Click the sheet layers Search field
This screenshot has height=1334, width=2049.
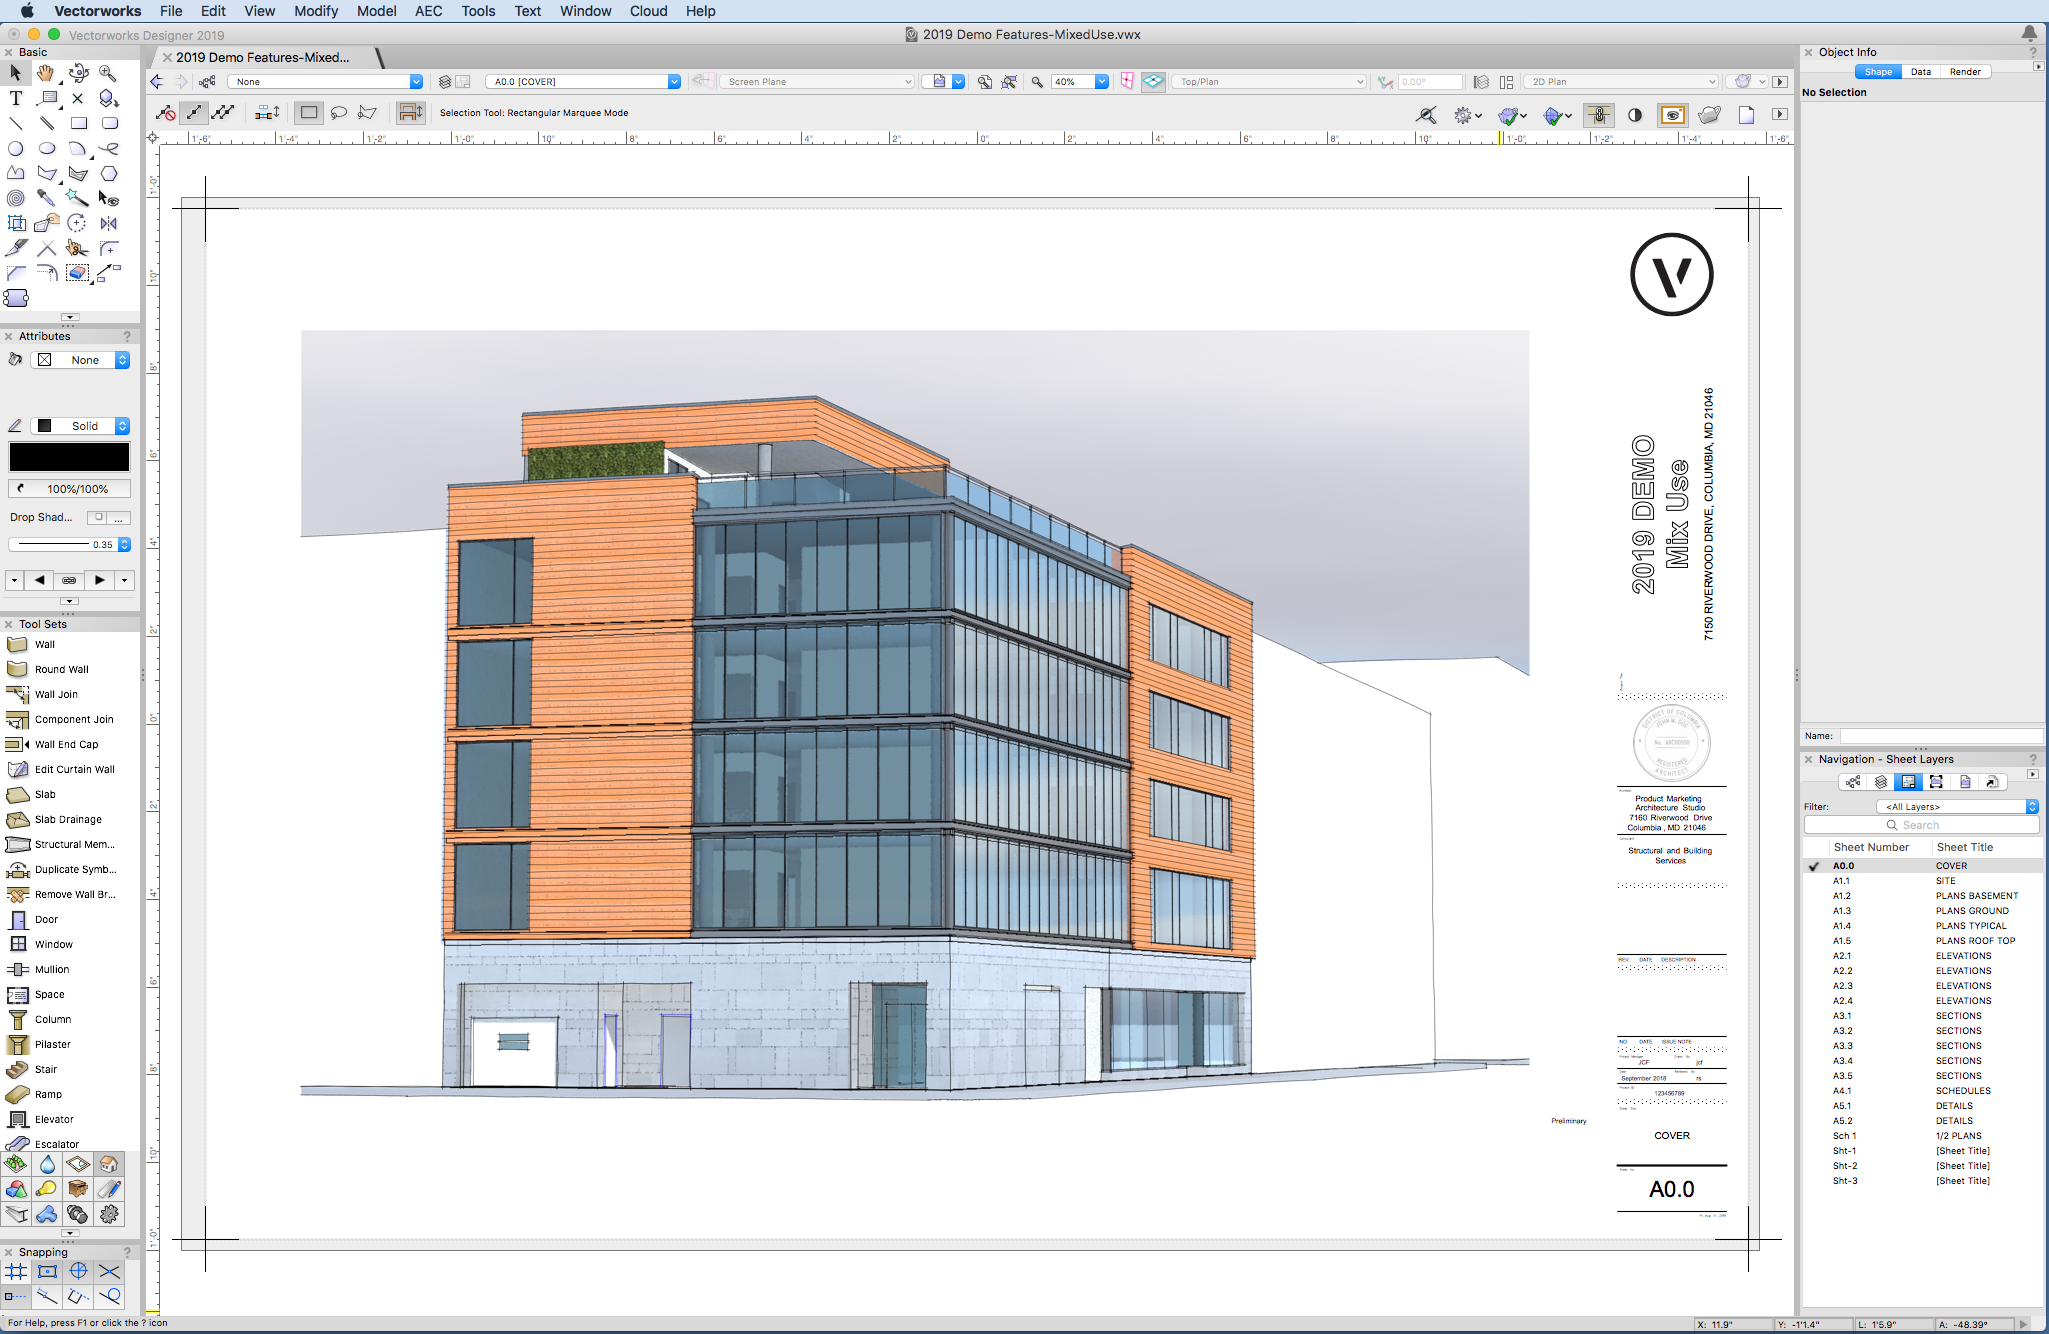pos(1920,825)
